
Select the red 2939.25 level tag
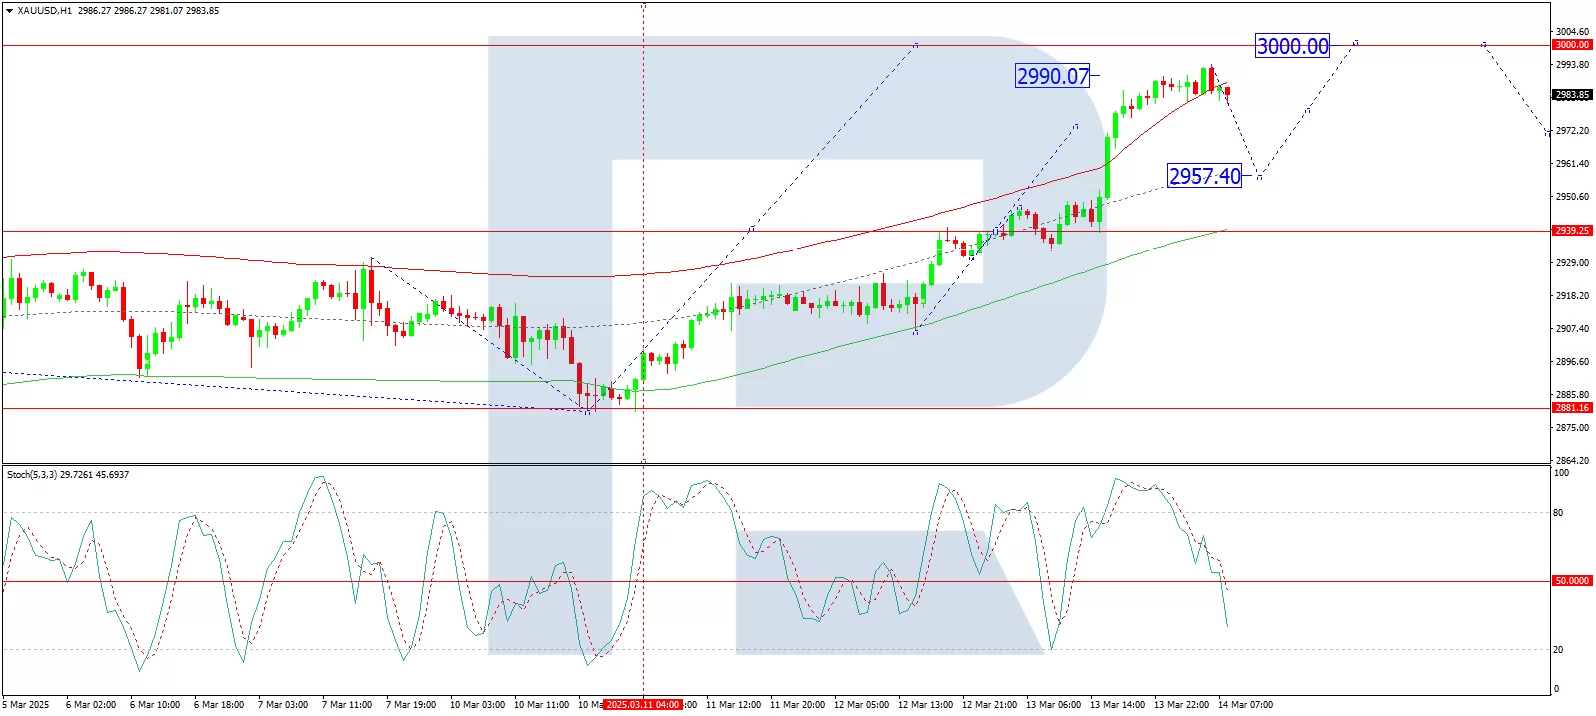[x=1571, y=231]
